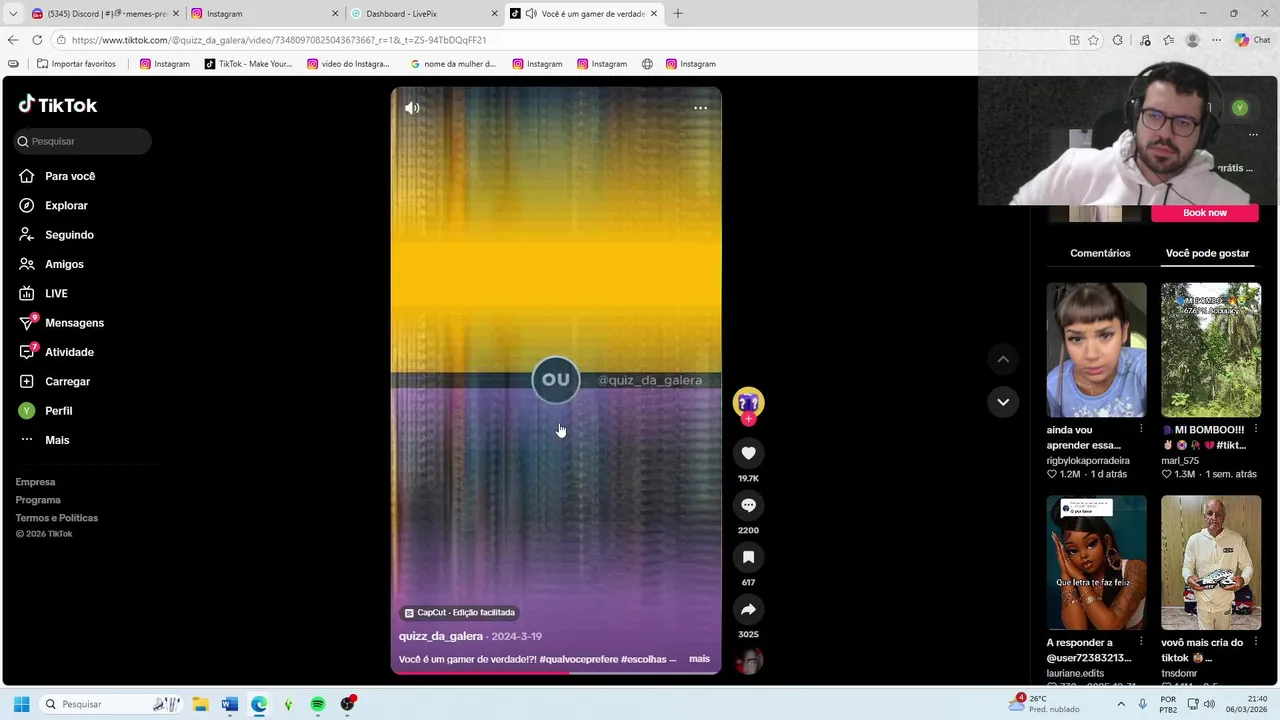Open the video's three-dot options menu
1280x720 pixels.
700,108
